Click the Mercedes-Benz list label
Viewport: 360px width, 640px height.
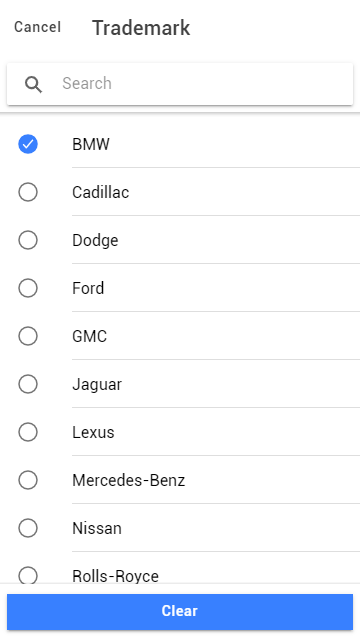click(129, 480)
